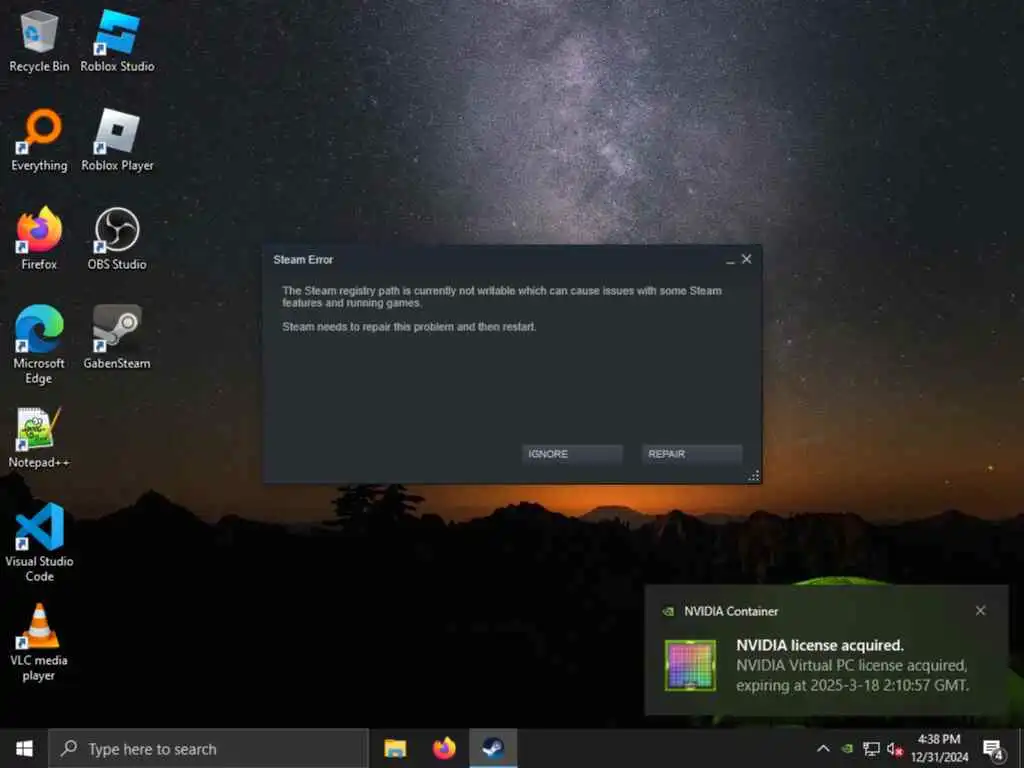Open the Recycle Bin desktop icon
Image resolution: width=1024 pixels, height=768 pixels.
coord(39,40)
